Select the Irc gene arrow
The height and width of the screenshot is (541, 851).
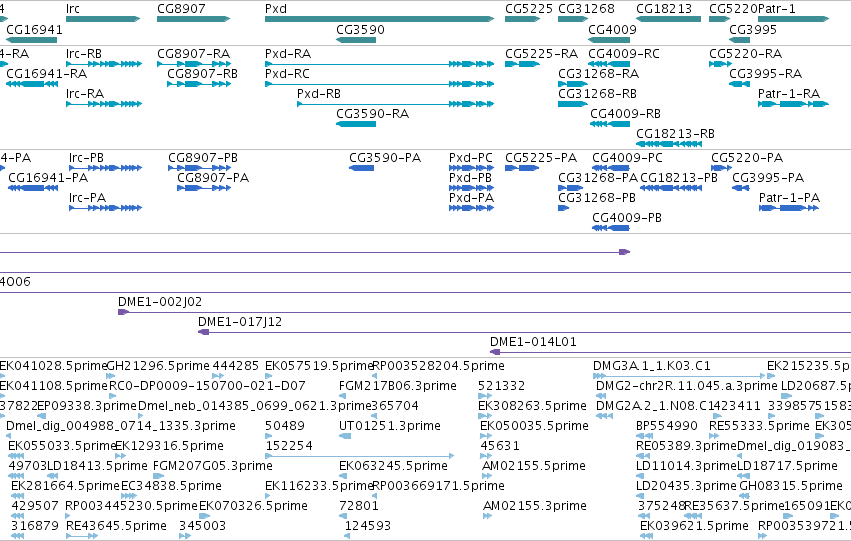pyautogui.click(x=103, y=20)
